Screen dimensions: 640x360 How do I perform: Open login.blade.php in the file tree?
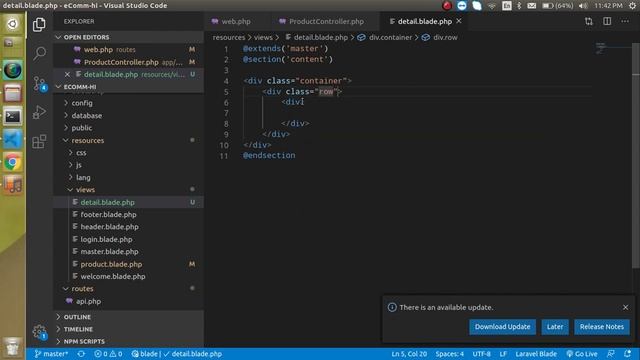(129, 239)
